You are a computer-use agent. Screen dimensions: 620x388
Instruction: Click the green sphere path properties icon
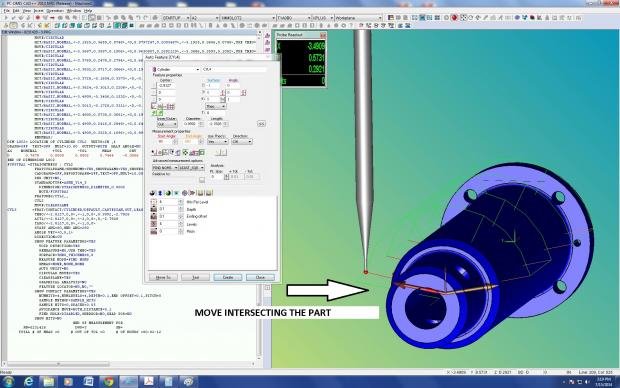(168, 193)
